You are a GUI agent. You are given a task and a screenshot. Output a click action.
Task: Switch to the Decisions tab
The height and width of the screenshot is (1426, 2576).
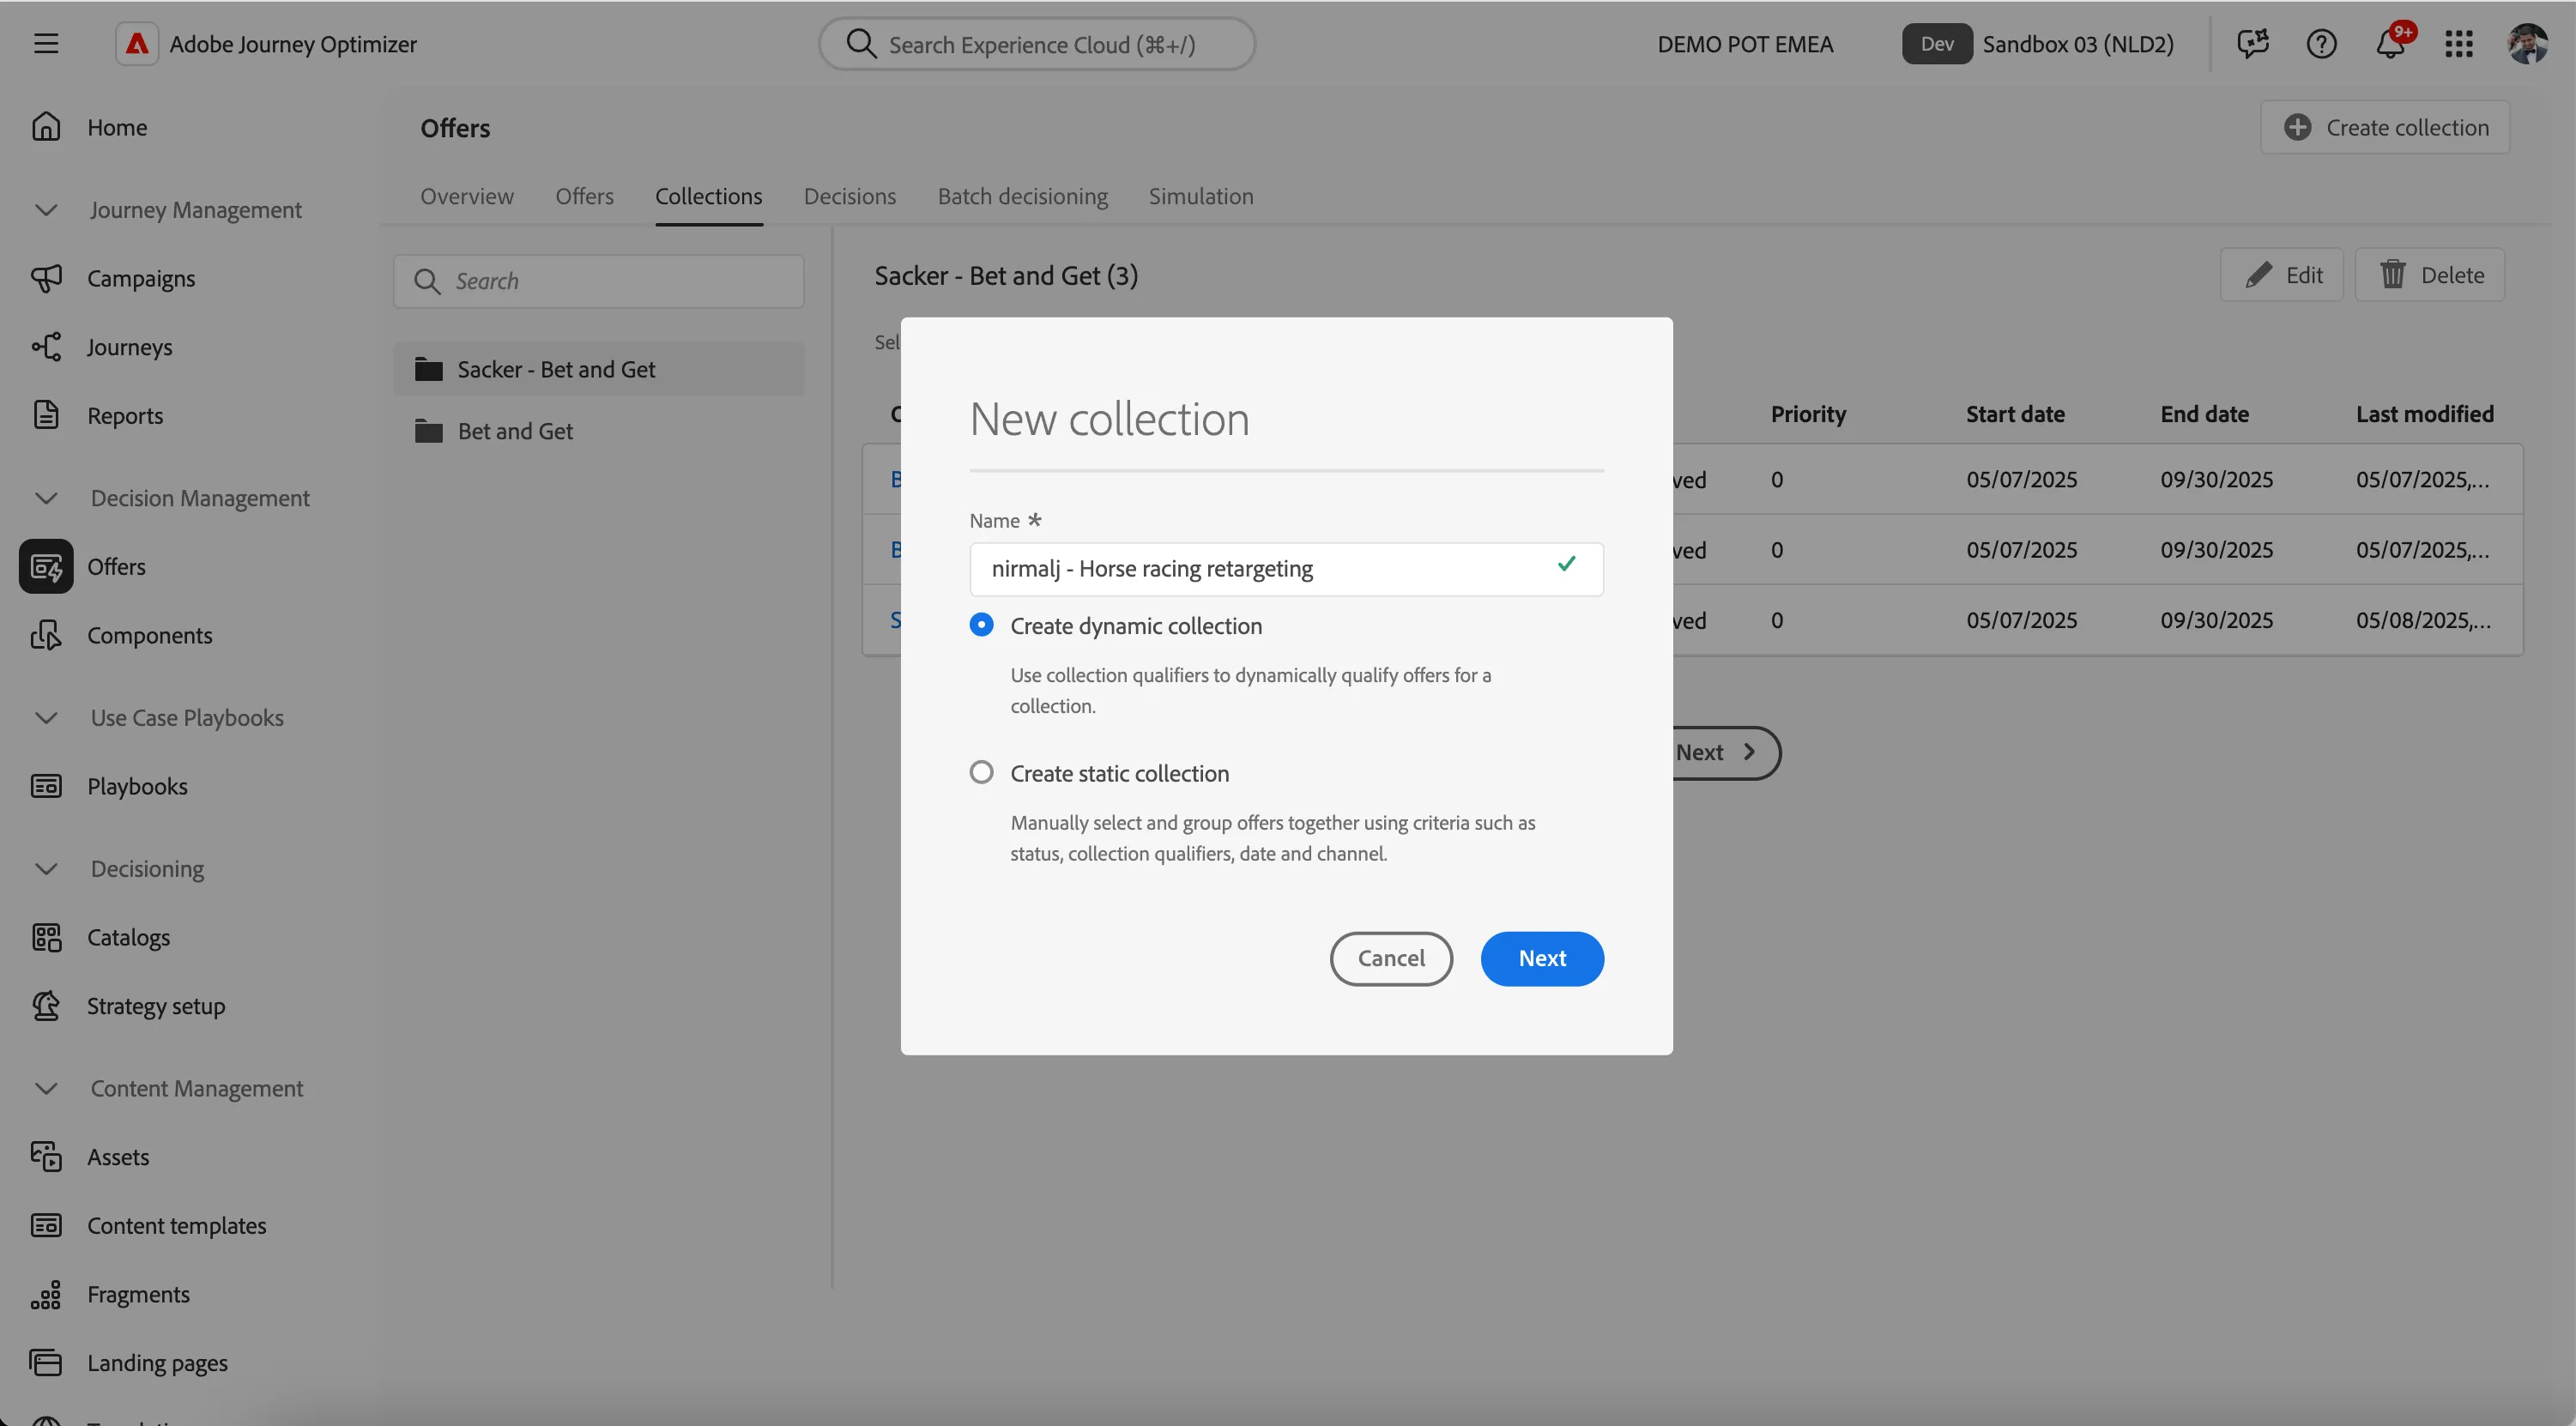[849, 196]
